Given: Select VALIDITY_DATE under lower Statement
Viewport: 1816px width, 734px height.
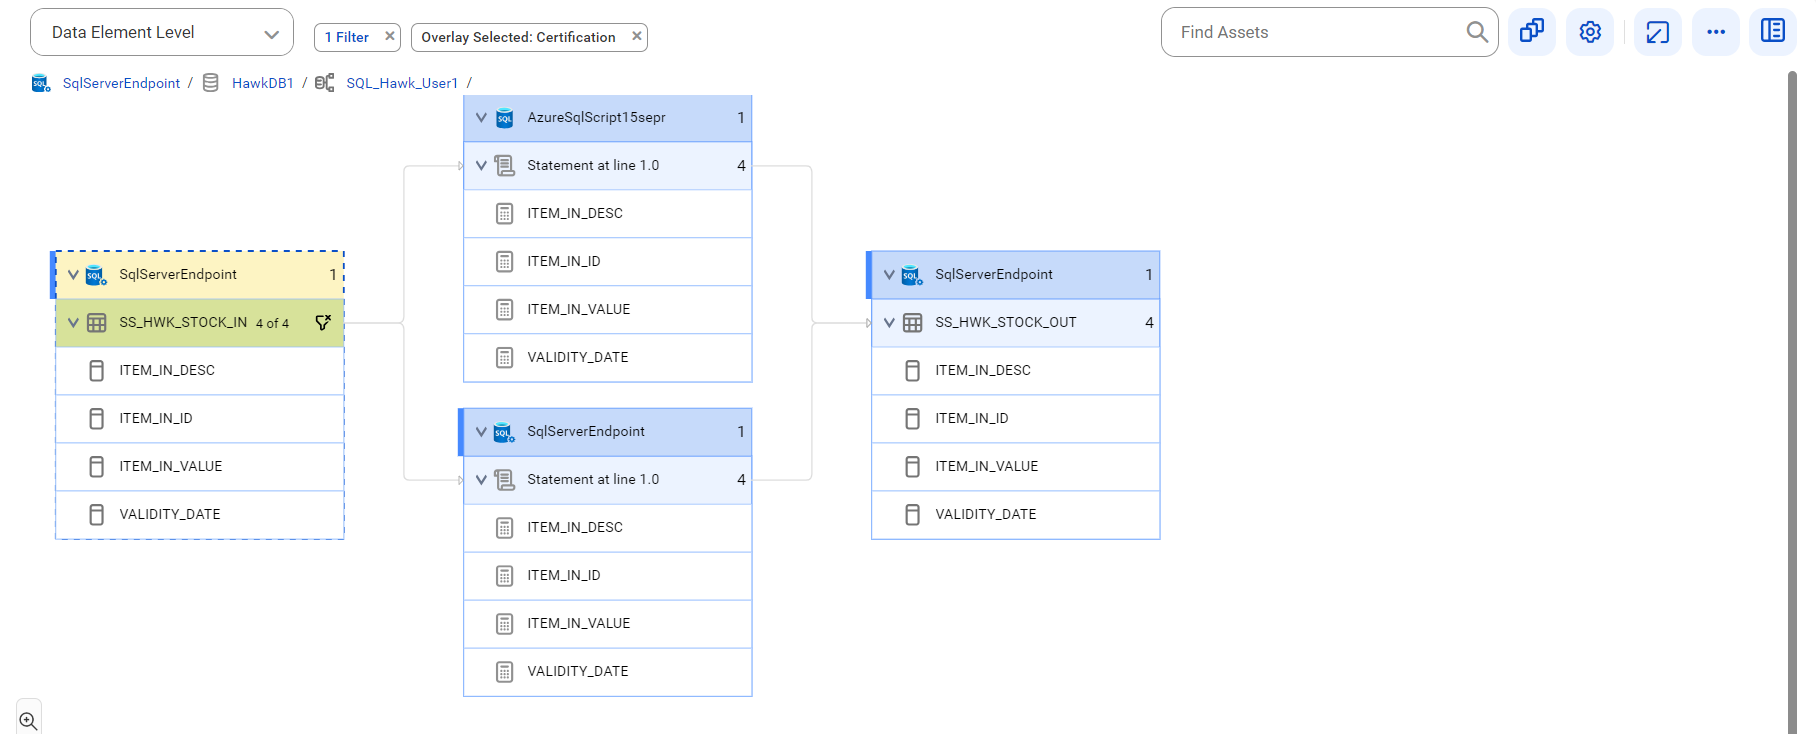Looking at the screenshot, I should tap(608, 672).
